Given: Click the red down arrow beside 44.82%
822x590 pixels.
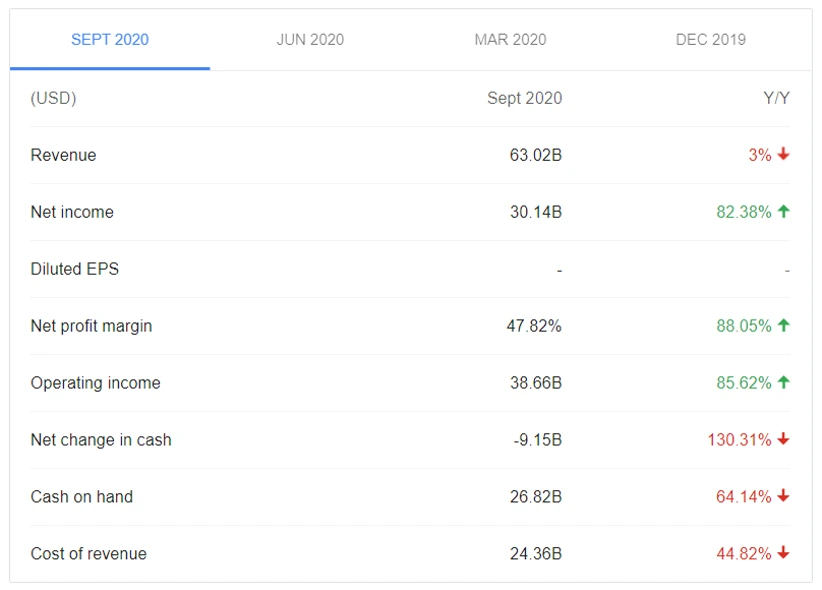Looking at the screenshot, I should click(x=783, y=554).
